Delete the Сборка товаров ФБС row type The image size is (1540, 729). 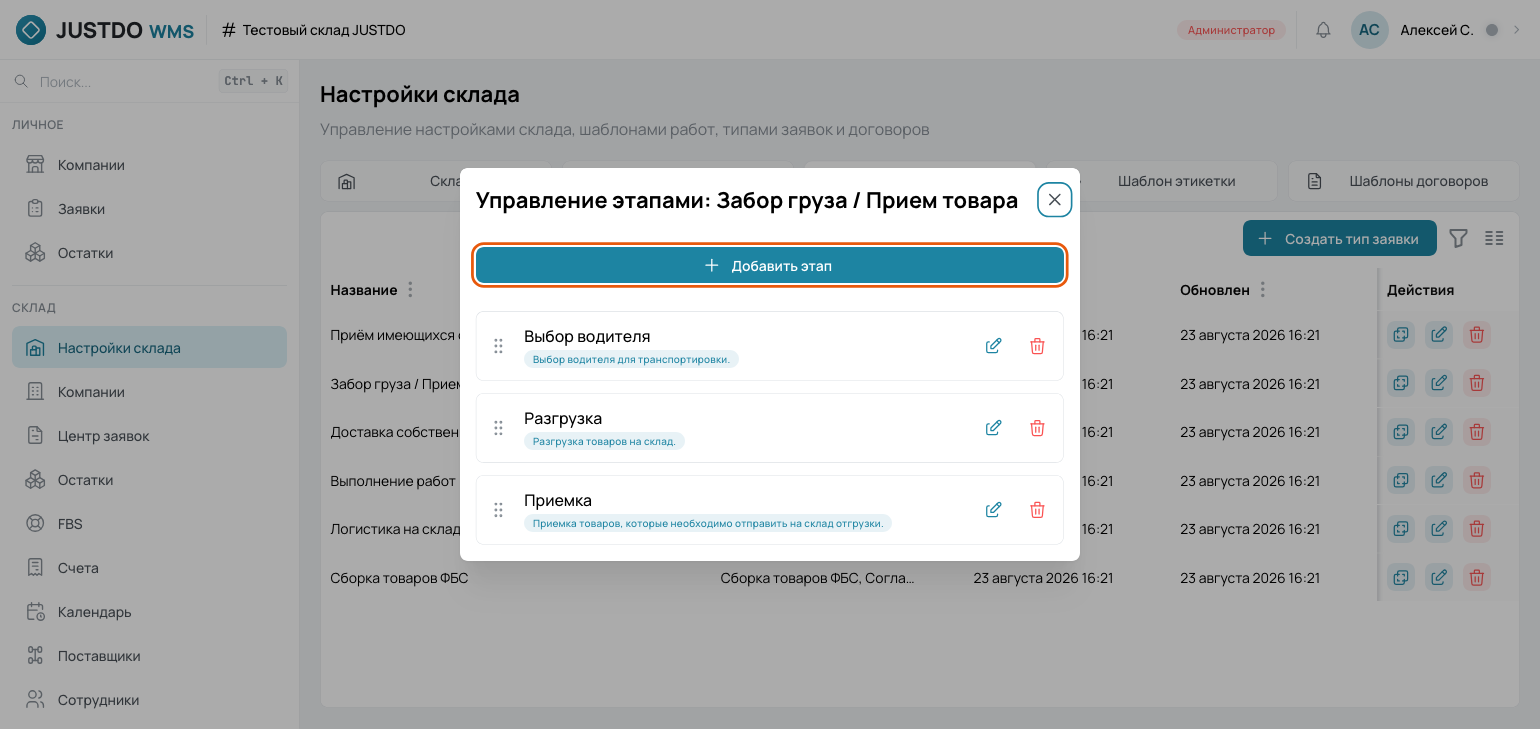1477,577
